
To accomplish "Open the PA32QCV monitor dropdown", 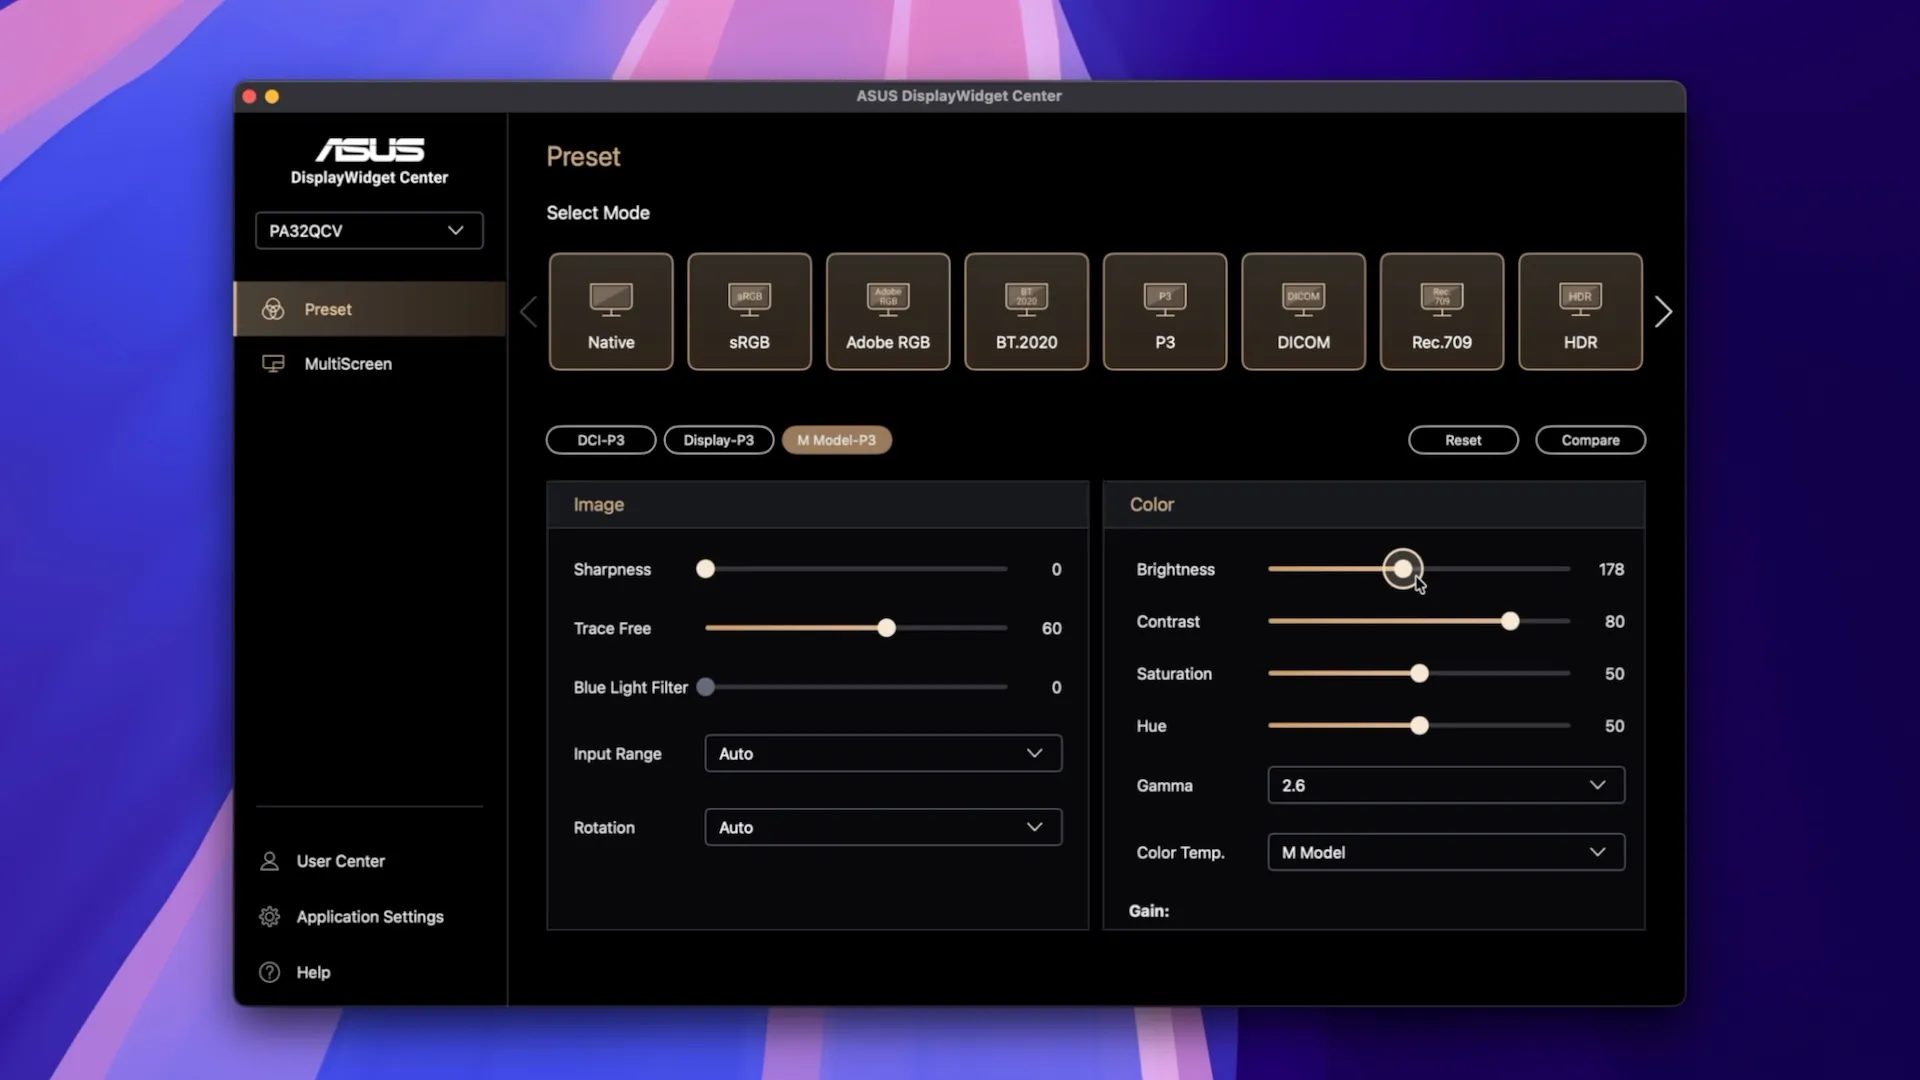I will click(369, 231).
